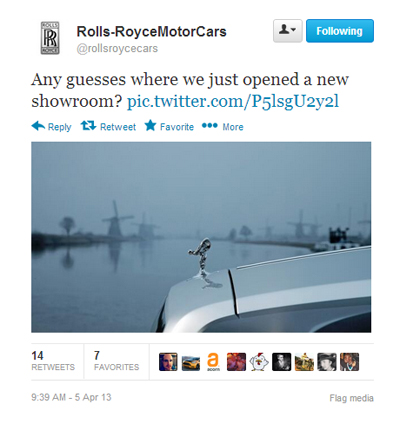Open the pic.twitter.com/P5lsgU2y2l link

(x=233, y=101)
